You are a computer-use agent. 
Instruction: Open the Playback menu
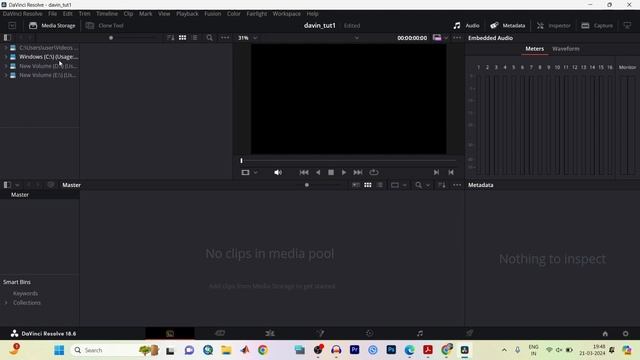tap(187, 13)
